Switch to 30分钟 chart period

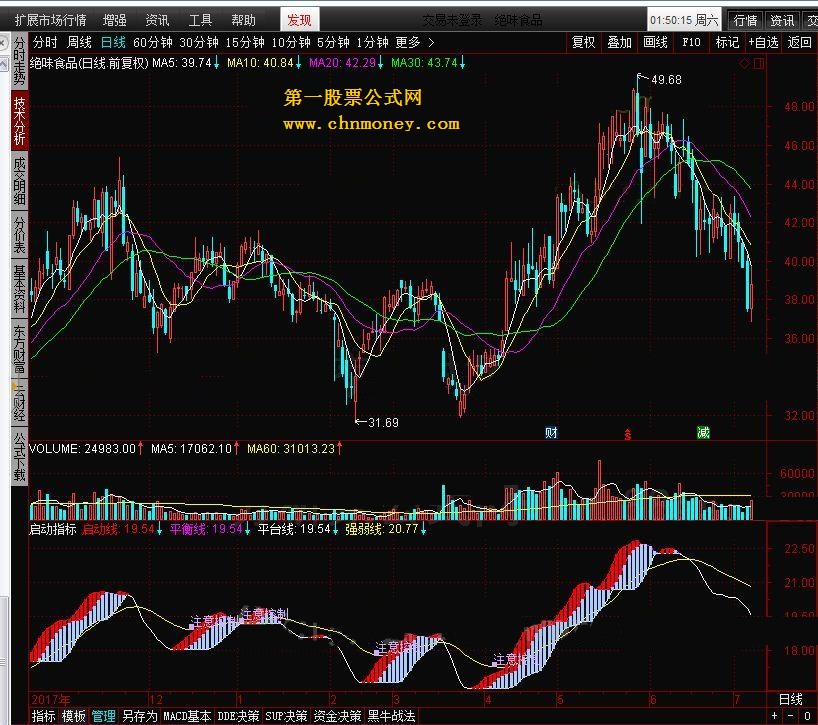(x=199, y=42)
